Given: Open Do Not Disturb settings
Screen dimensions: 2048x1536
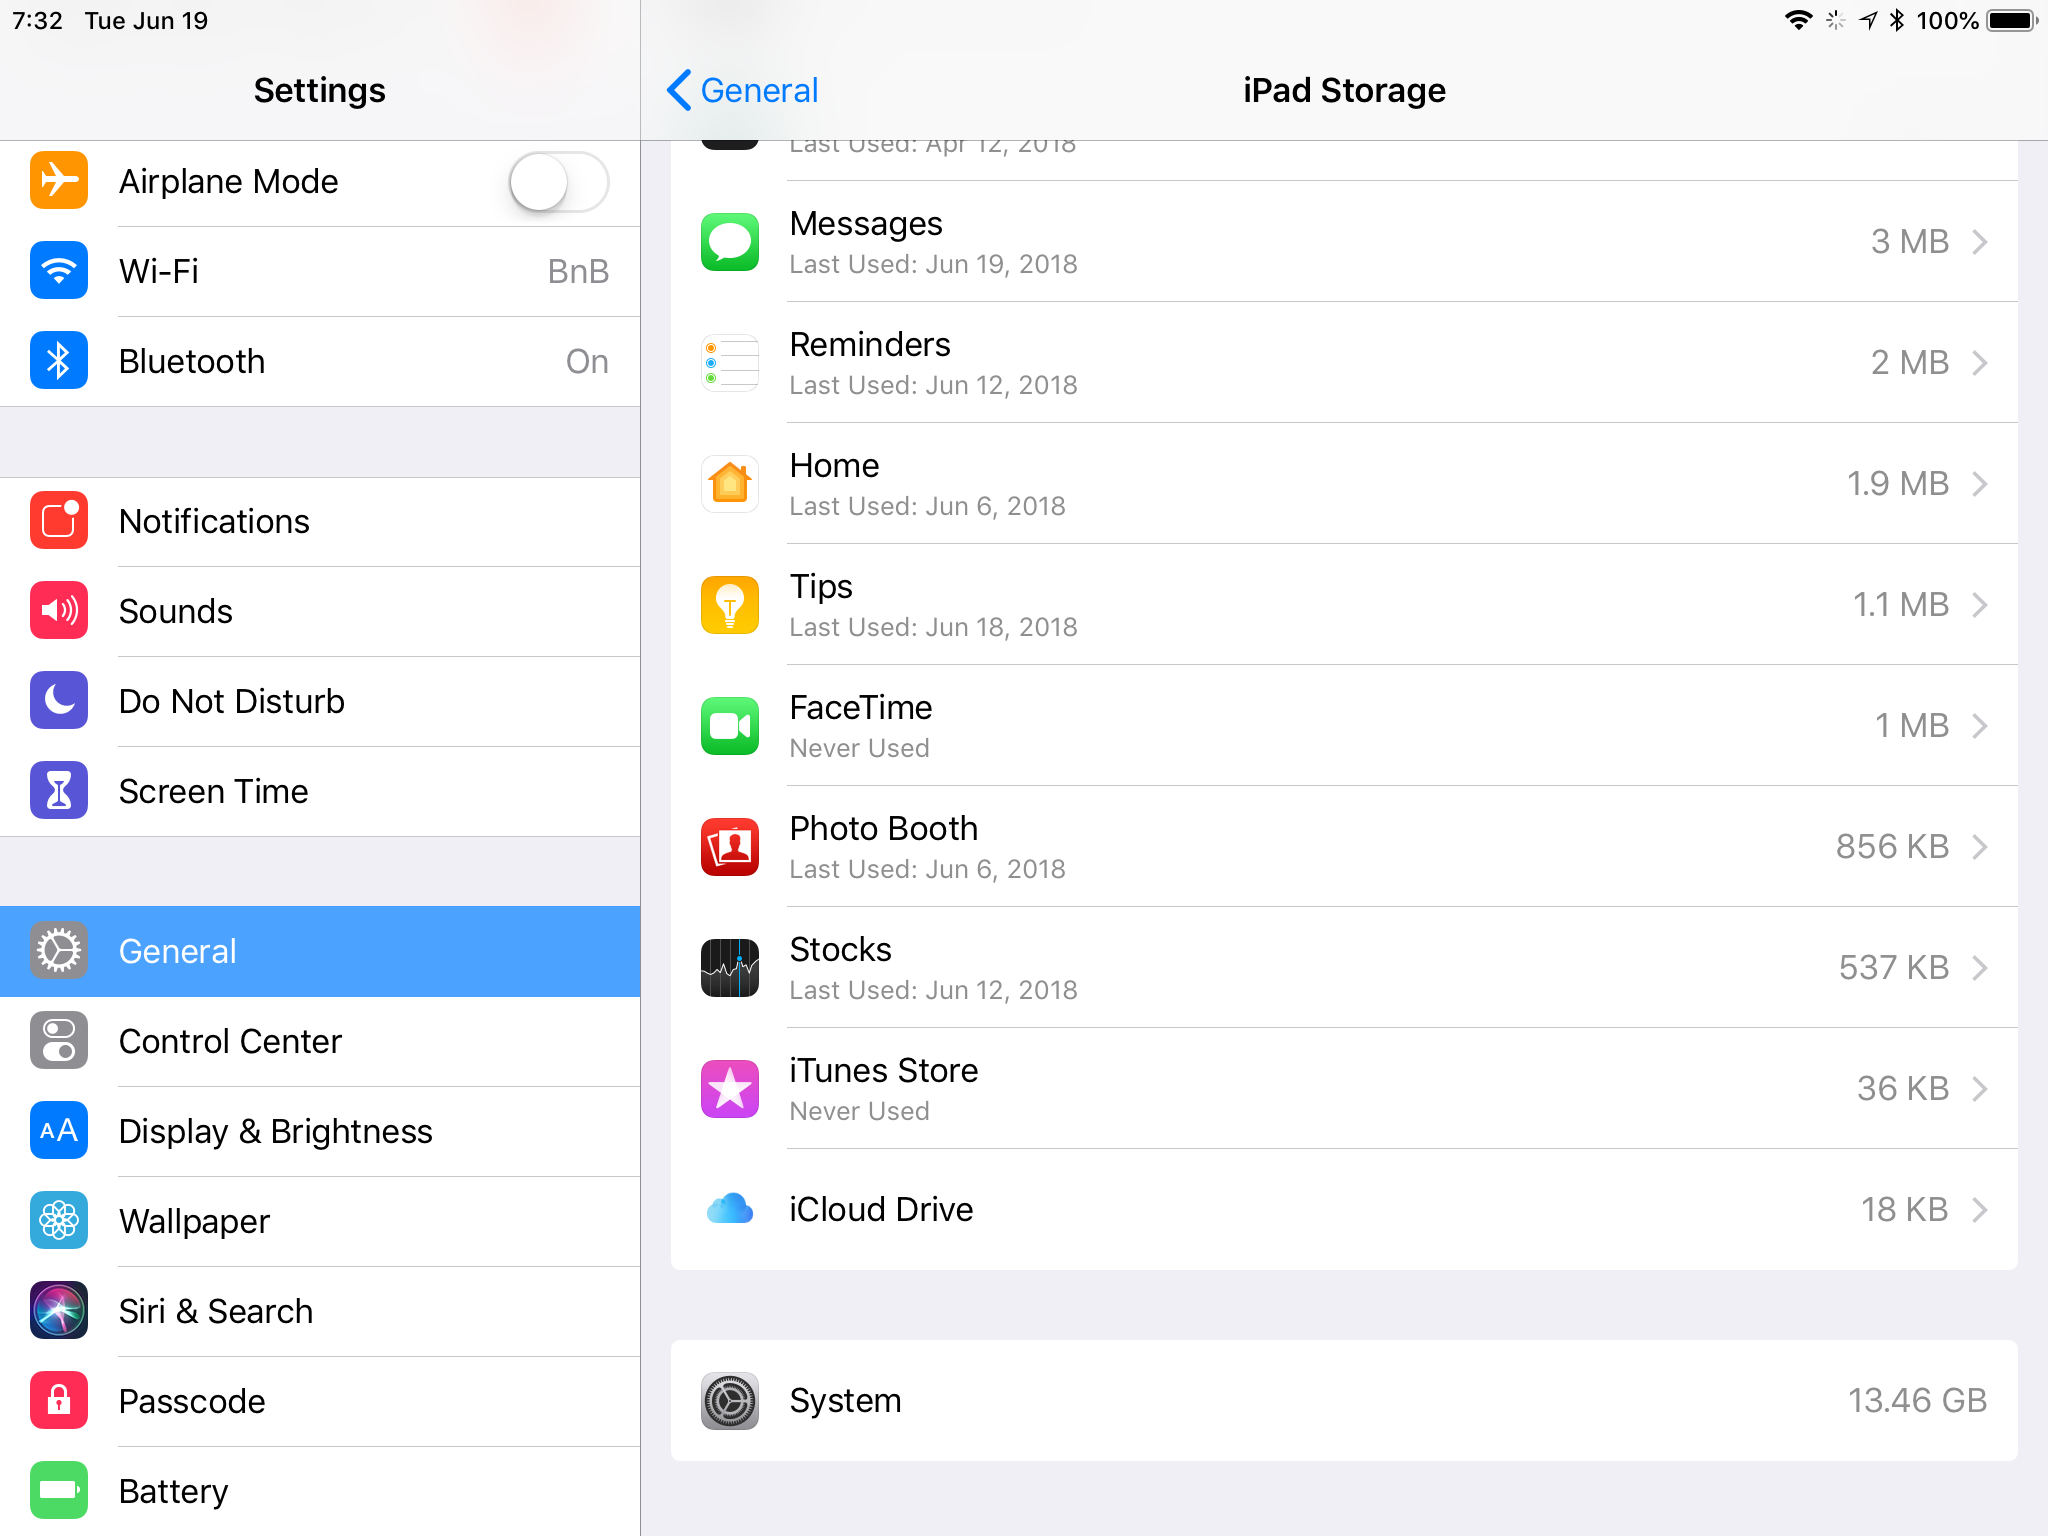Looking at the screenshot, I should click(320, 701).
